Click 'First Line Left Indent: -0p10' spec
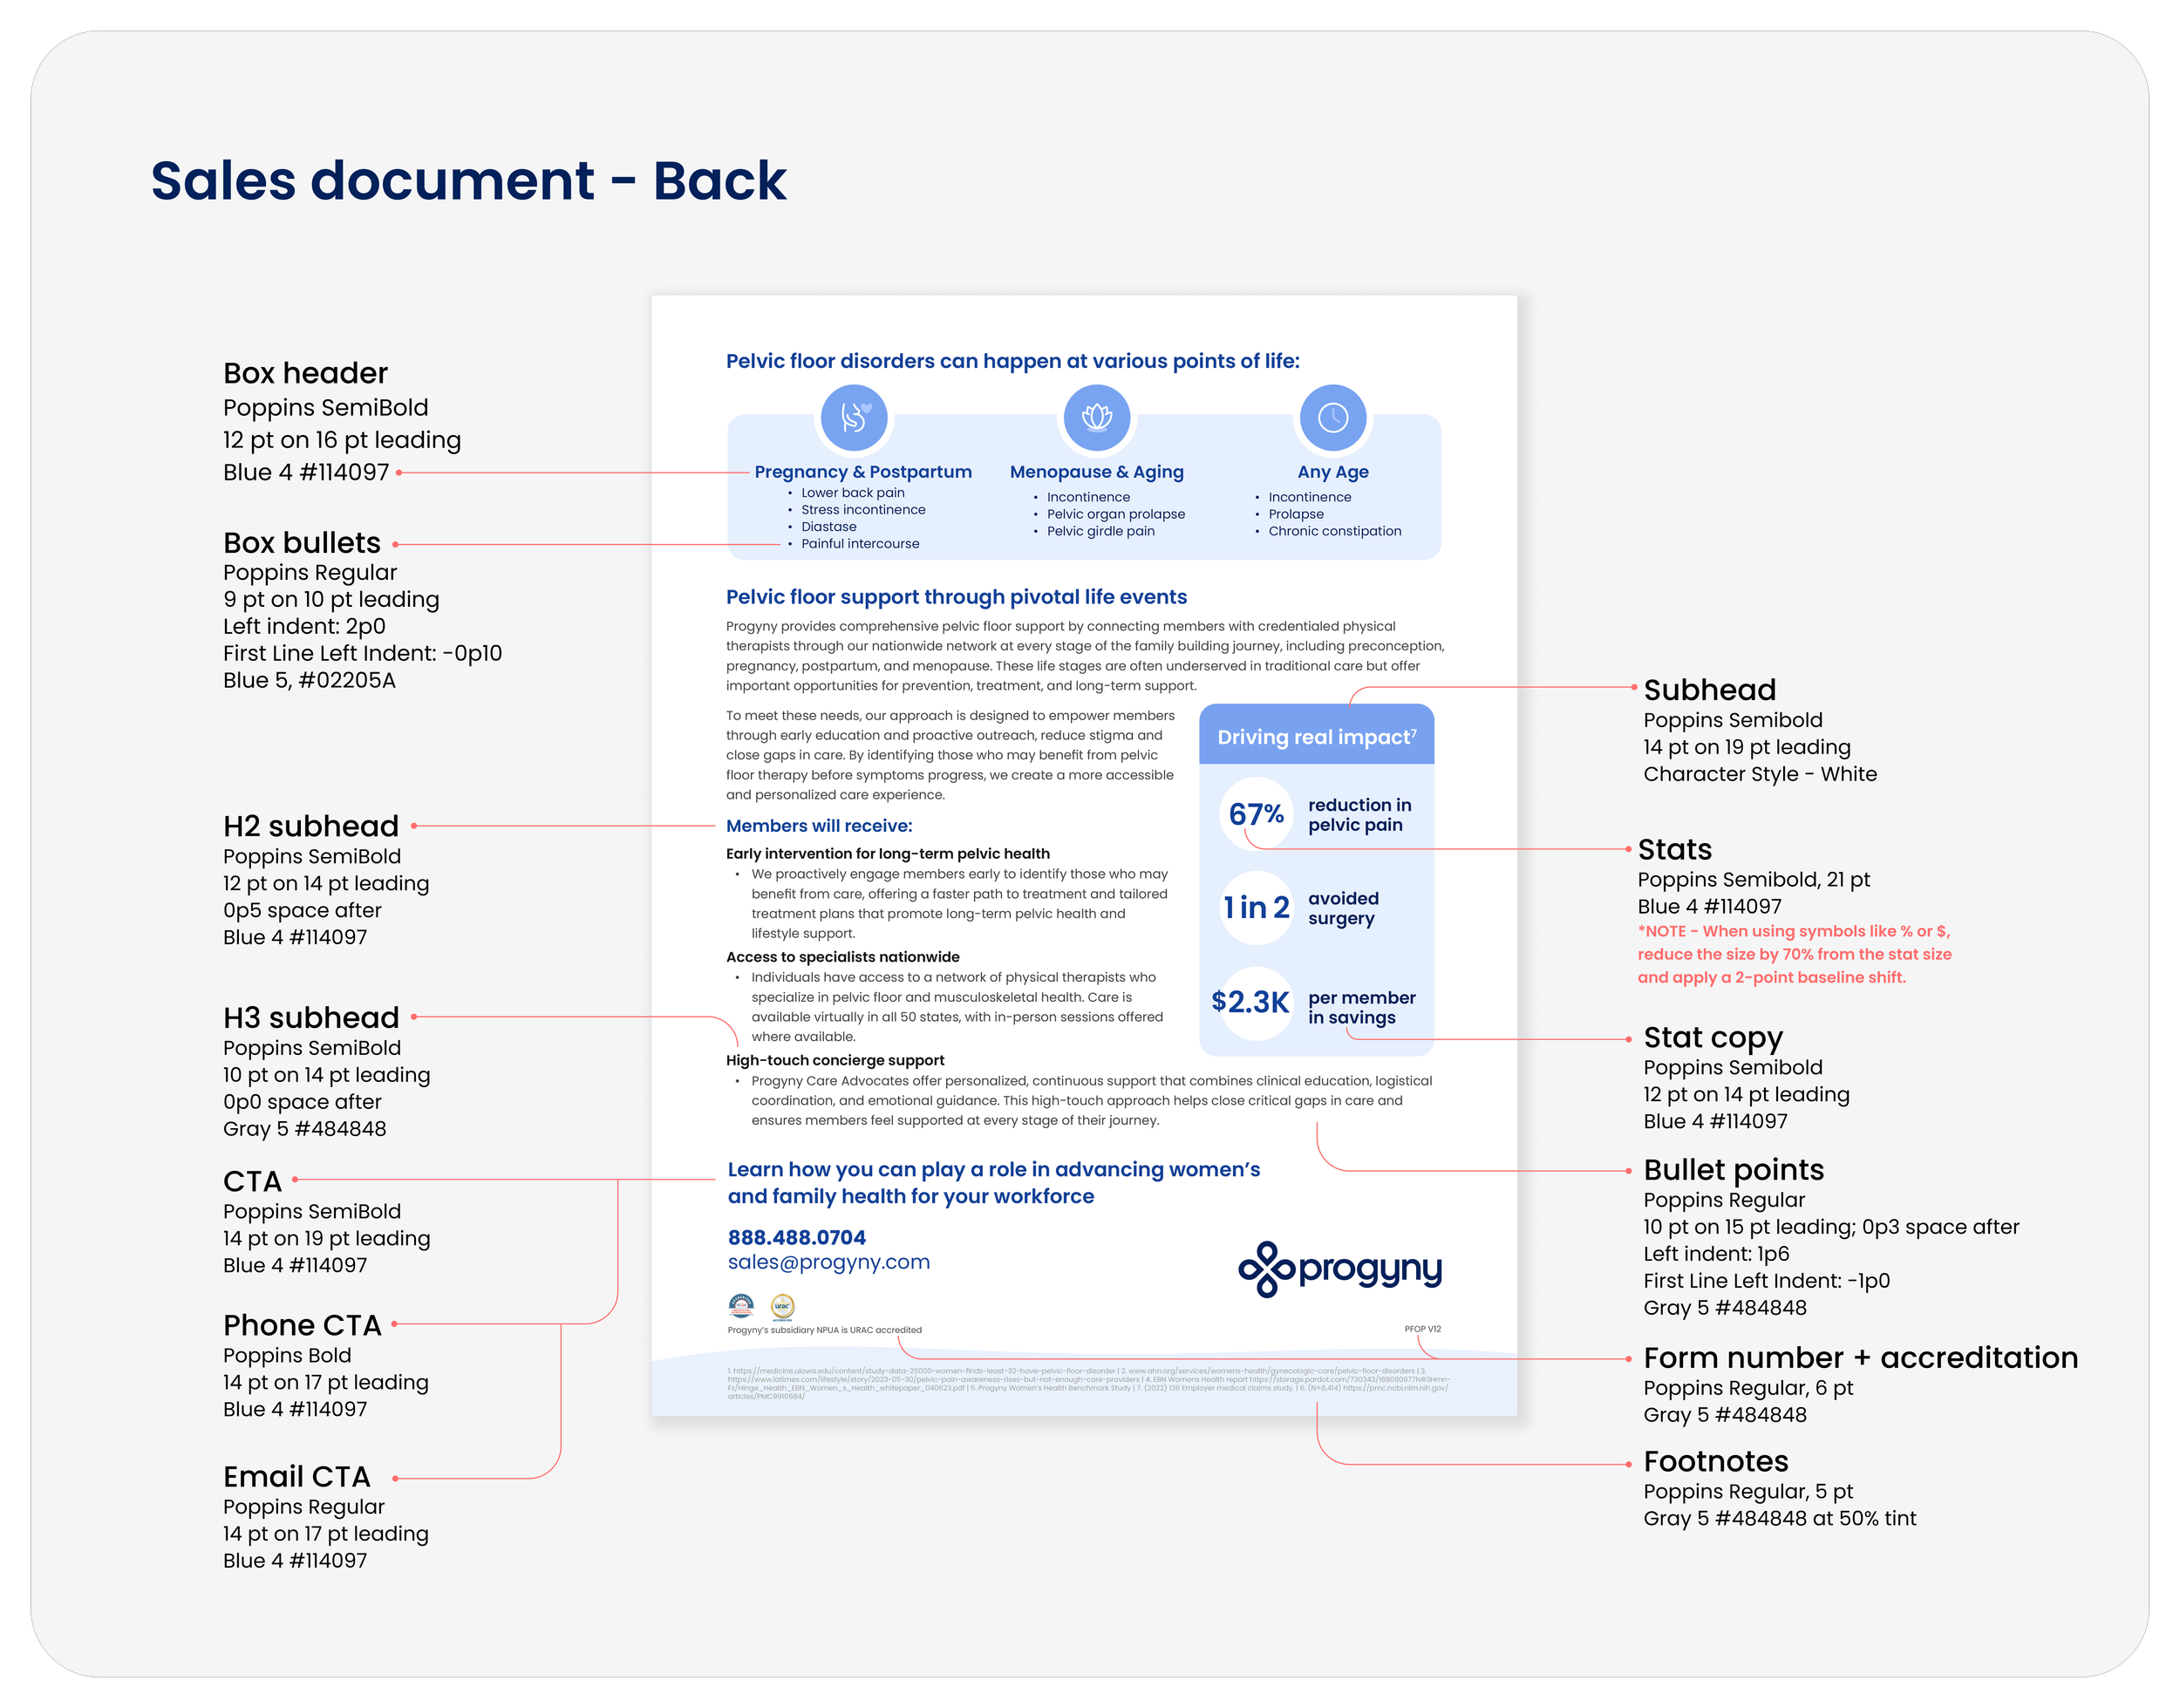 click(362, 653)
